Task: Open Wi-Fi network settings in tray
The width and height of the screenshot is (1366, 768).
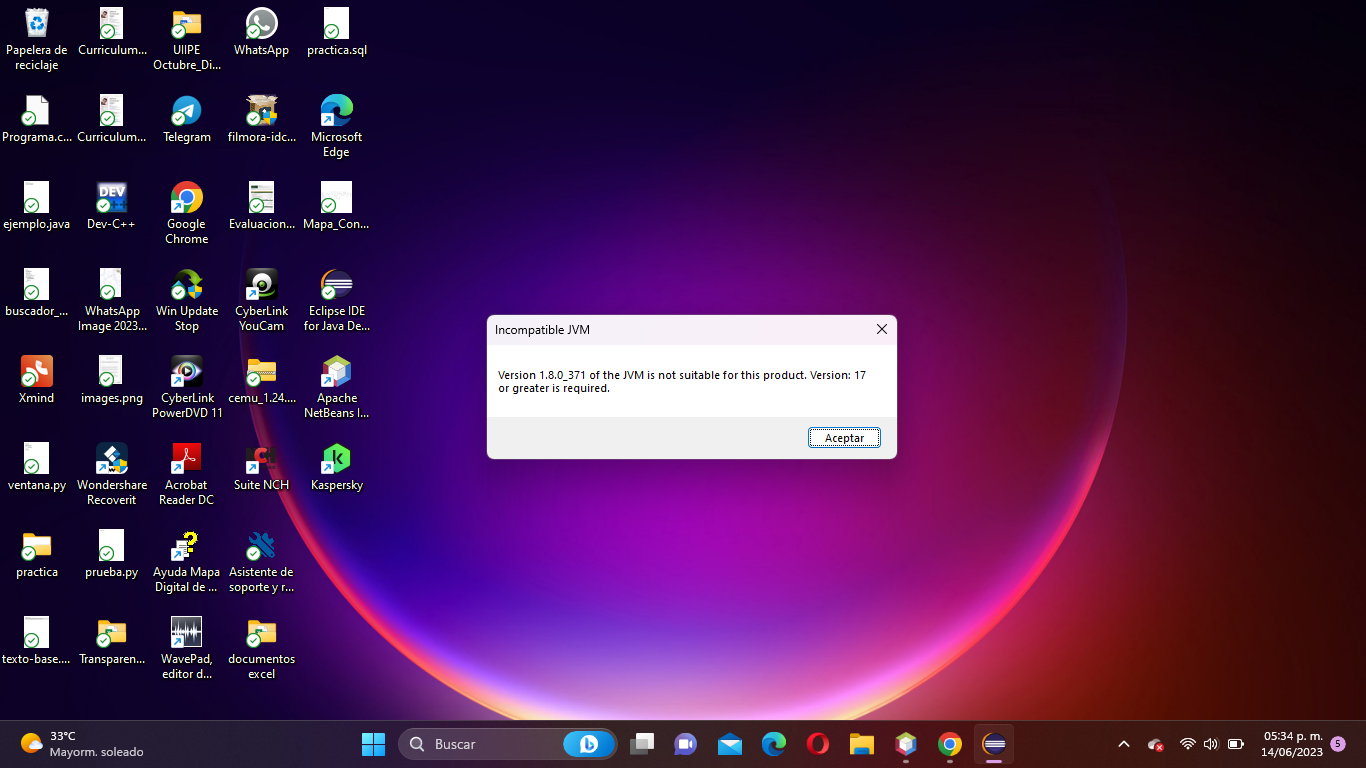Action: click(1188, 744)
